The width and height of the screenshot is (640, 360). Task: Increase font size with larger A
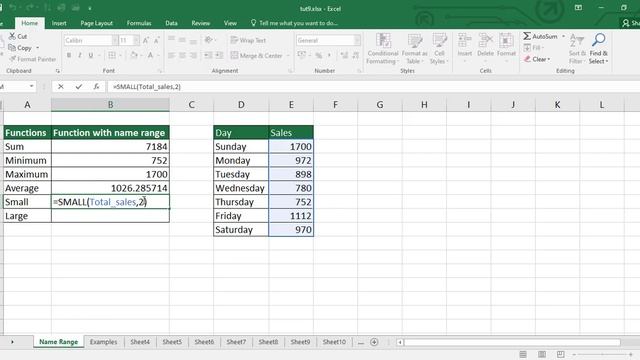click(146, 40)
